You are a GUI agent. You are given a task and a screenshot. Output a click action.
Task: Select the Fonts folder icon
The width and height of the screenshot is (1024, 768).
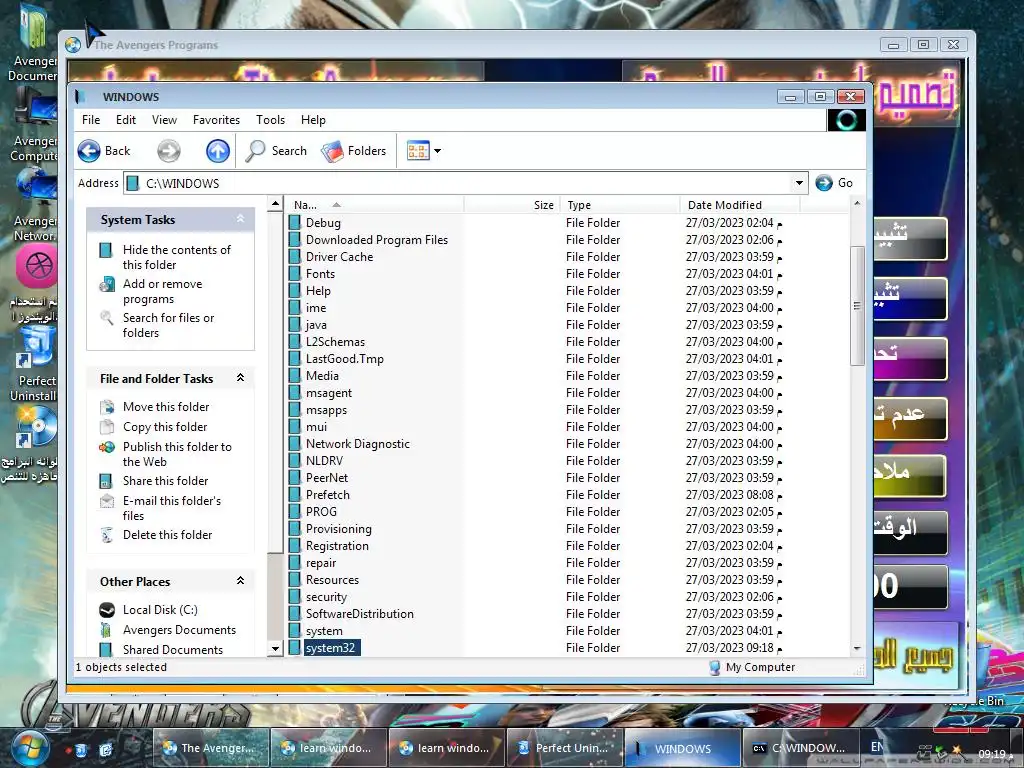pyautogui.click(x=295, y=274)
